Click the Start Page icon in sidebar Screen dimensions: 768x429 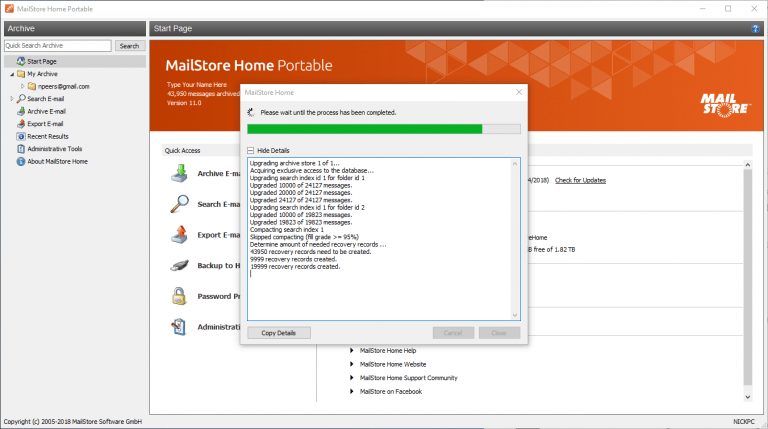(x=21, y=61)
